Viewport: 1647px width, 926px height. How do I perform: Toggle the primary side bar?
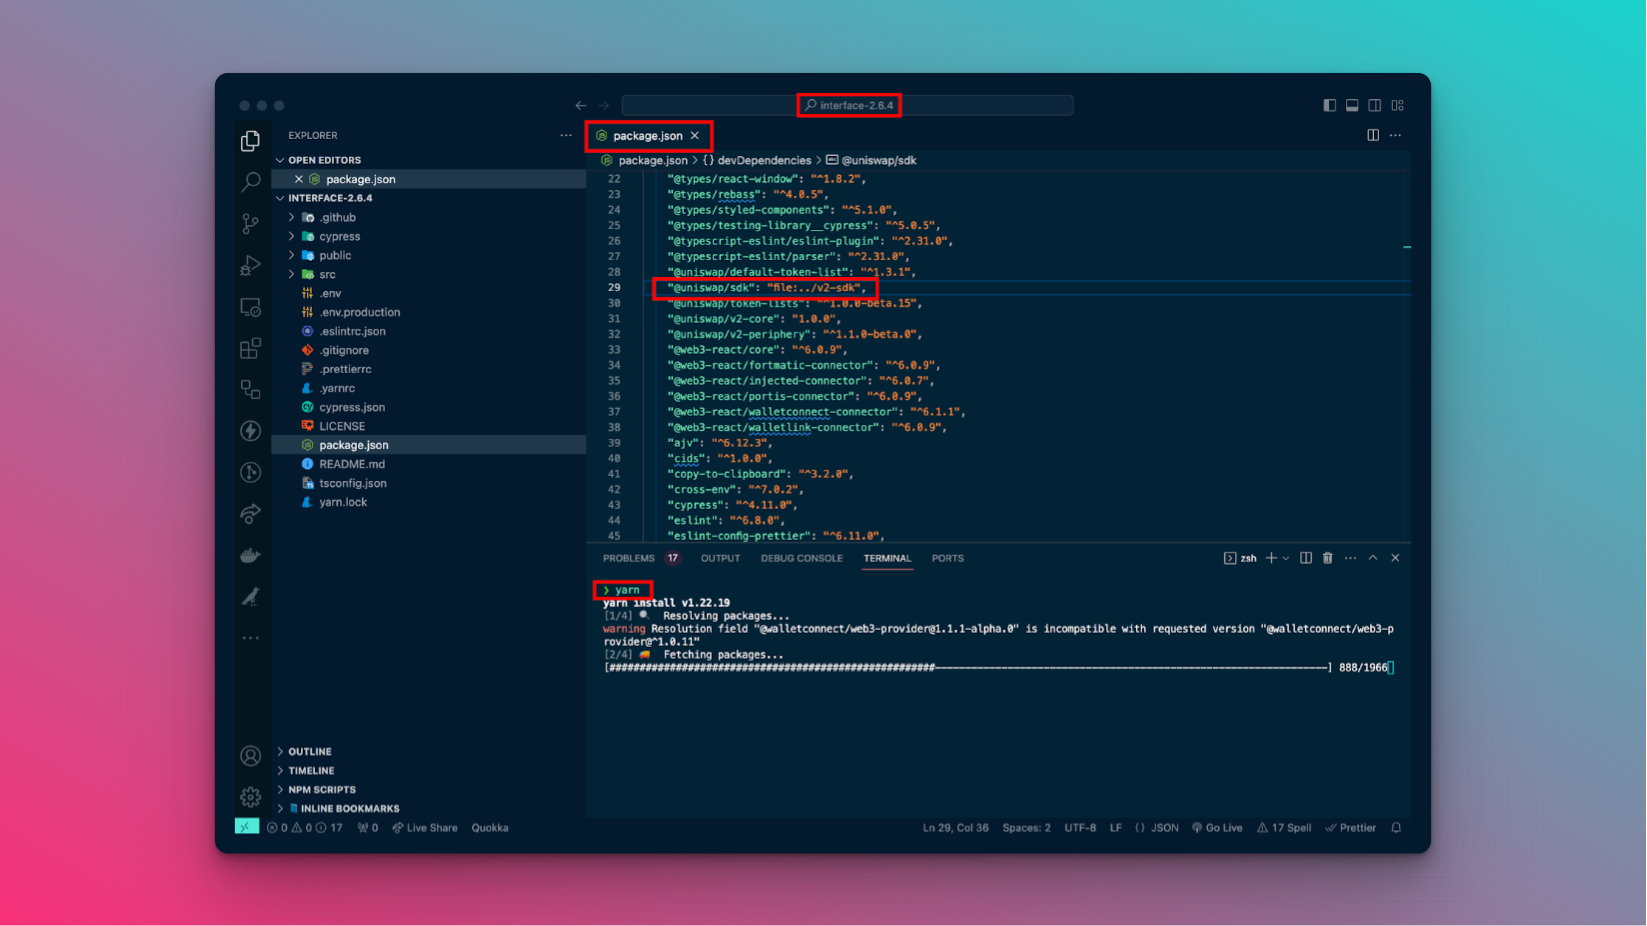coord(1329,105)
